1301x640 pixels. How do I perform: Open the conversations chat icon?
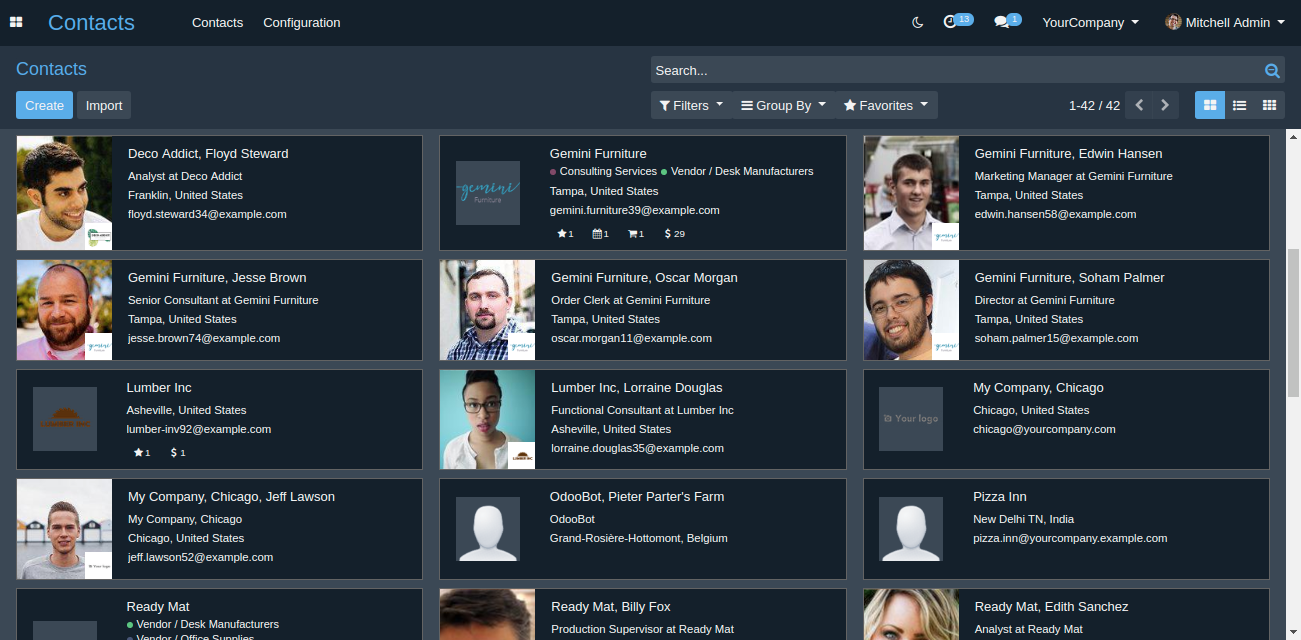click(1001, 22)
